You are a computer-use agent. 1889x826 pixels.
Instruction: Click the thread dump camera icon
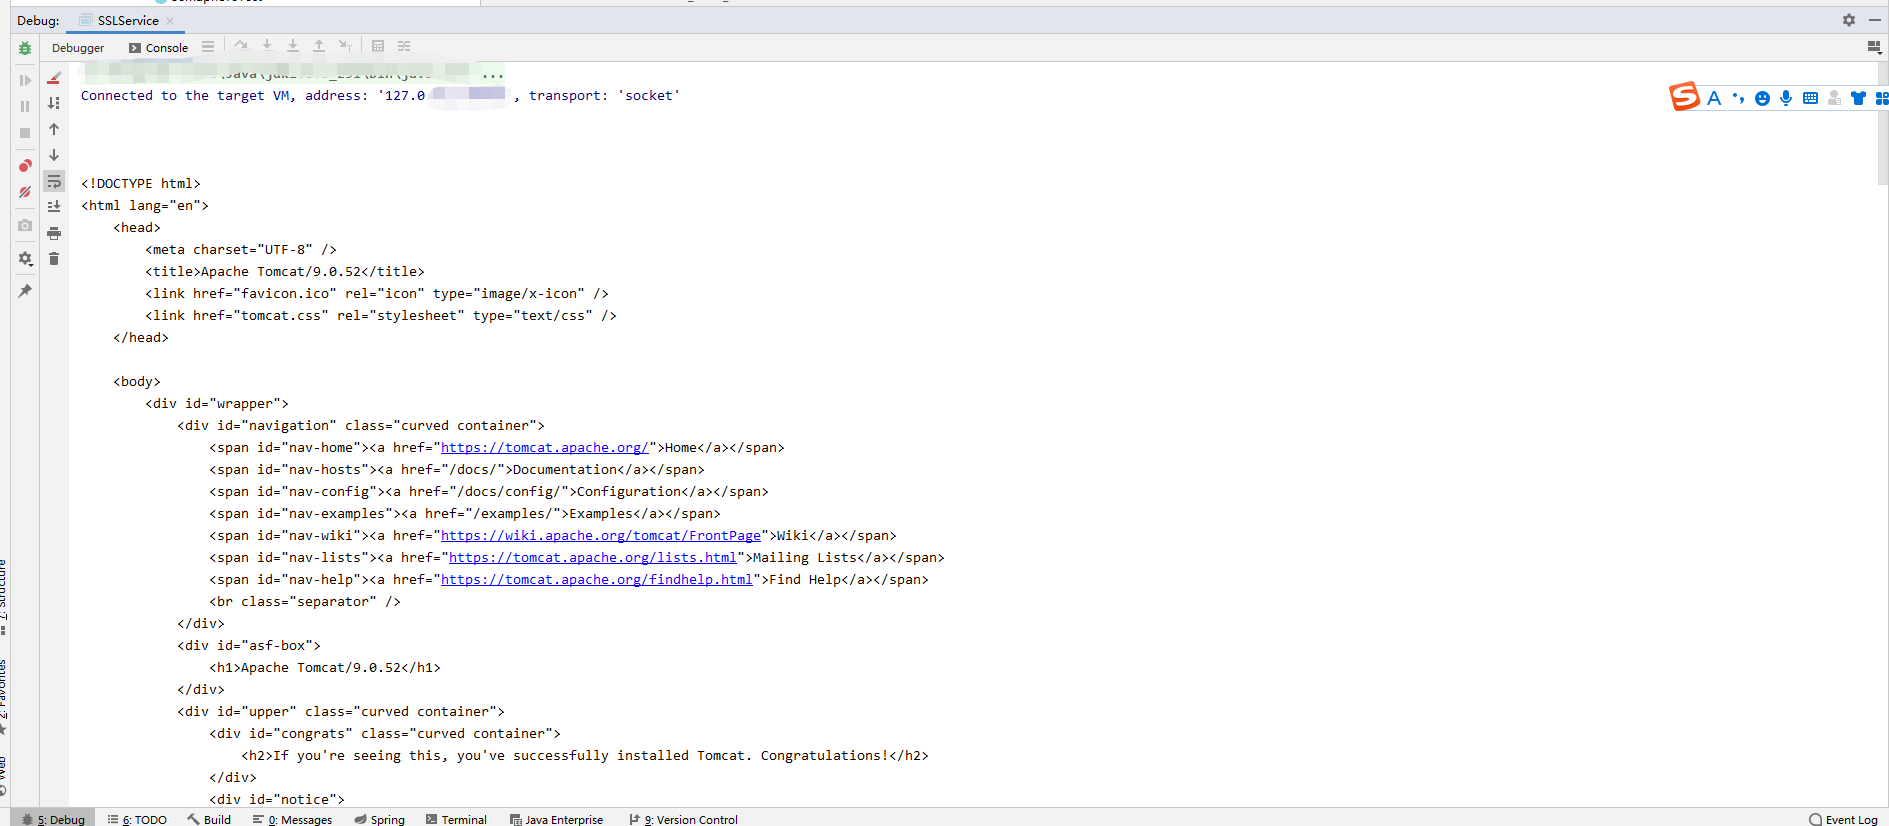[25, 226]
